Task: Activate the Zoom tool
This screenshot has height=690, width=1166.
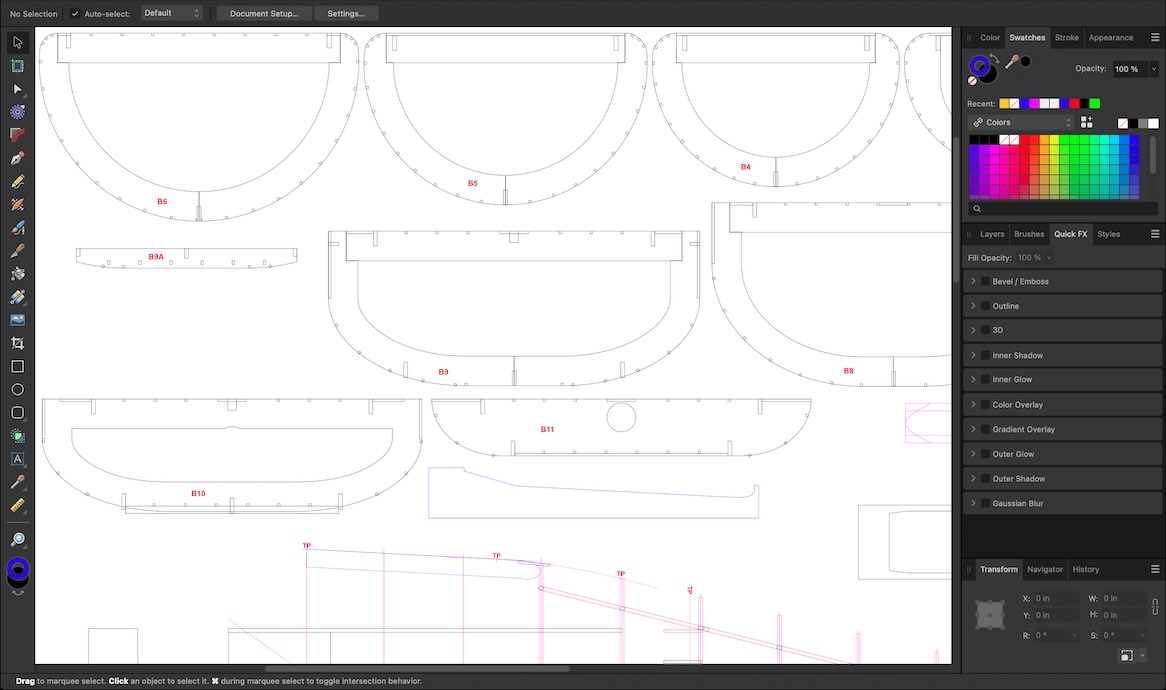Action: point(17,538)
